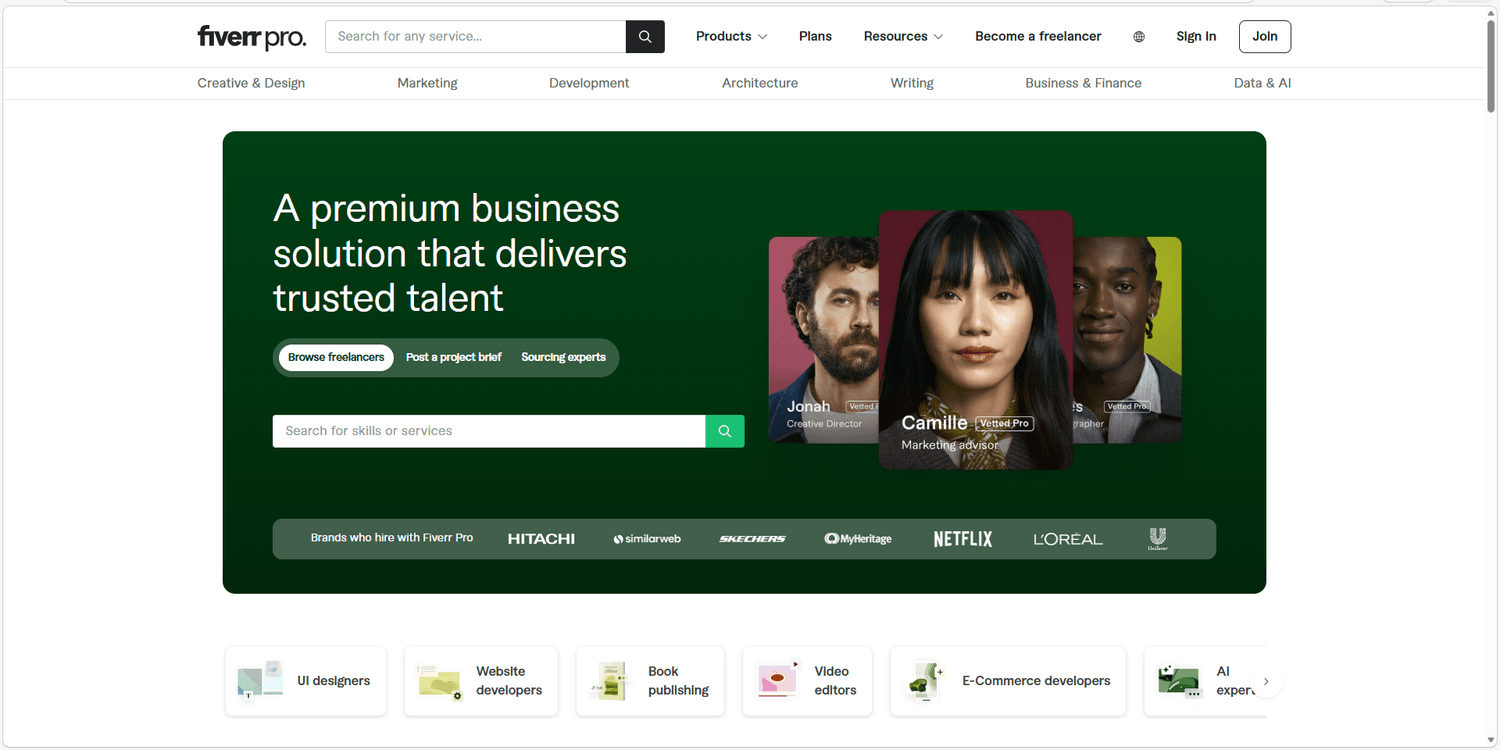Open the Marketing category
Image resolution: width=1500 pixels, height=750 pixels.
click(427, 84)
